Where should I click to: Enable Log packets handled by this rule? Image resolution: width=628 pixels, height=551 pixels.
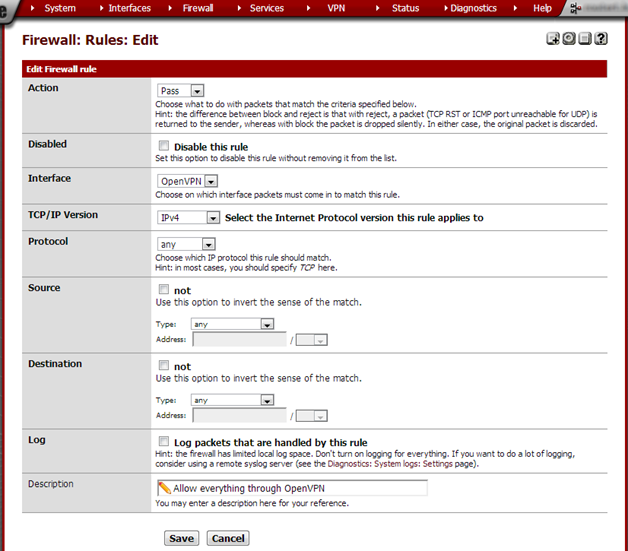pyautogui.click(x=164, y=441)
